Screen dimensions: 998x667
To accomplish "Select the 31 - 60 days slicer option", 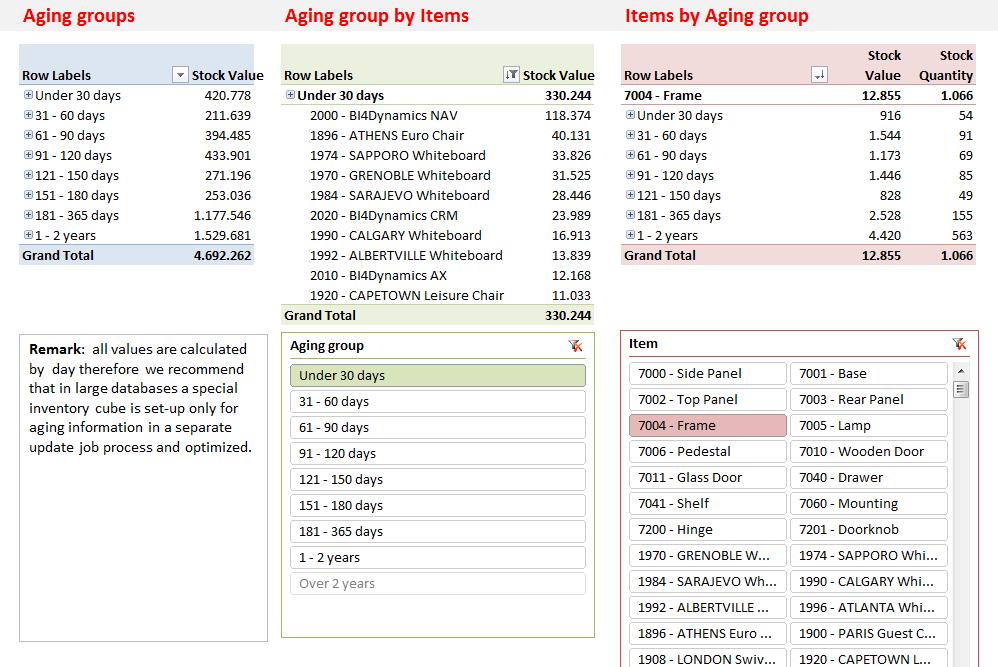I will [x=437, y=401].
